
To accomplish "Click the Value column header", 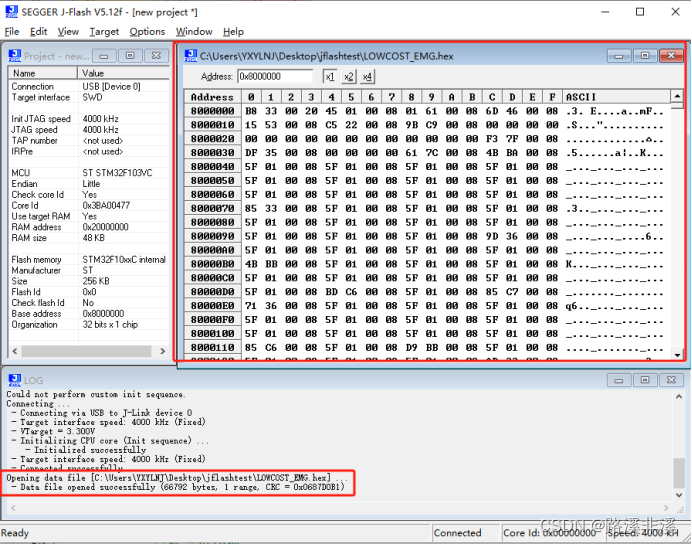I will point(124,73).
